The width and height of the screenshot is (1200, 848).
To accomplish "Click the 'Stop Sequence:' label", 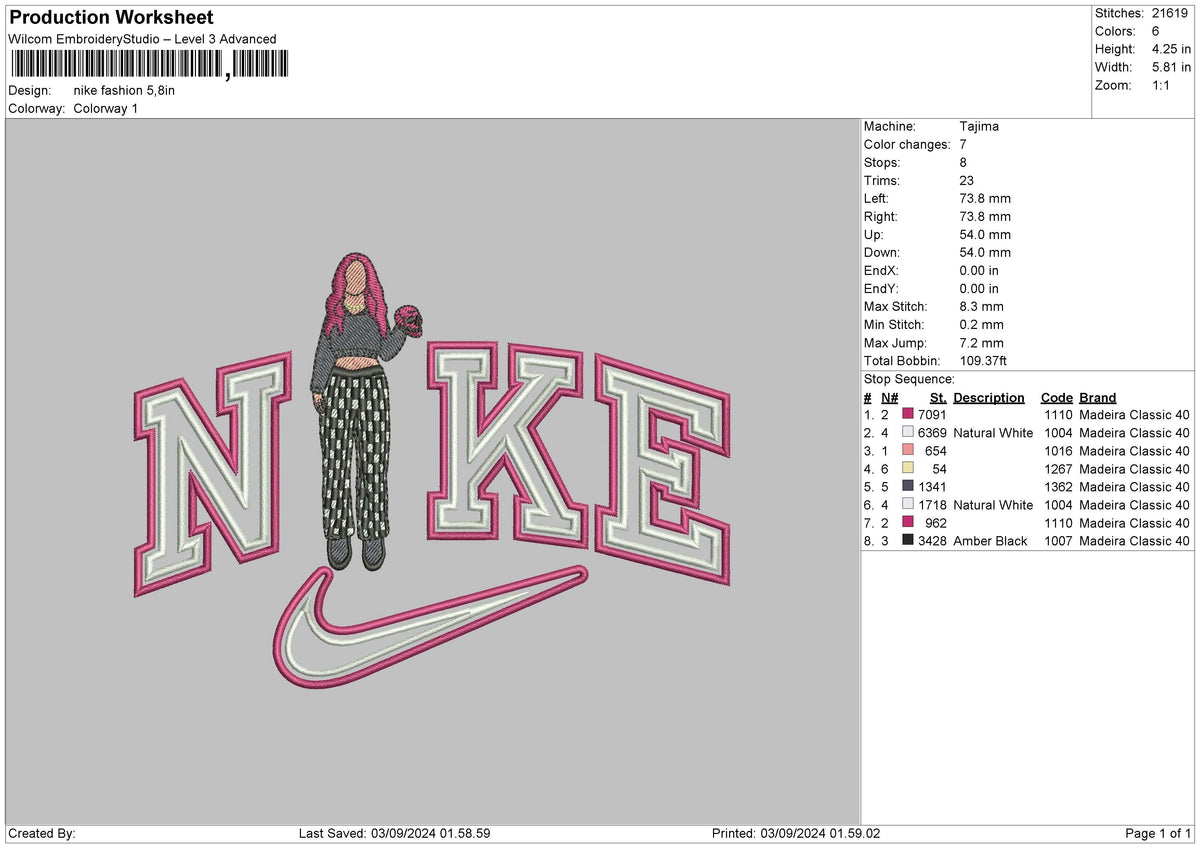I will pos(909,379).
